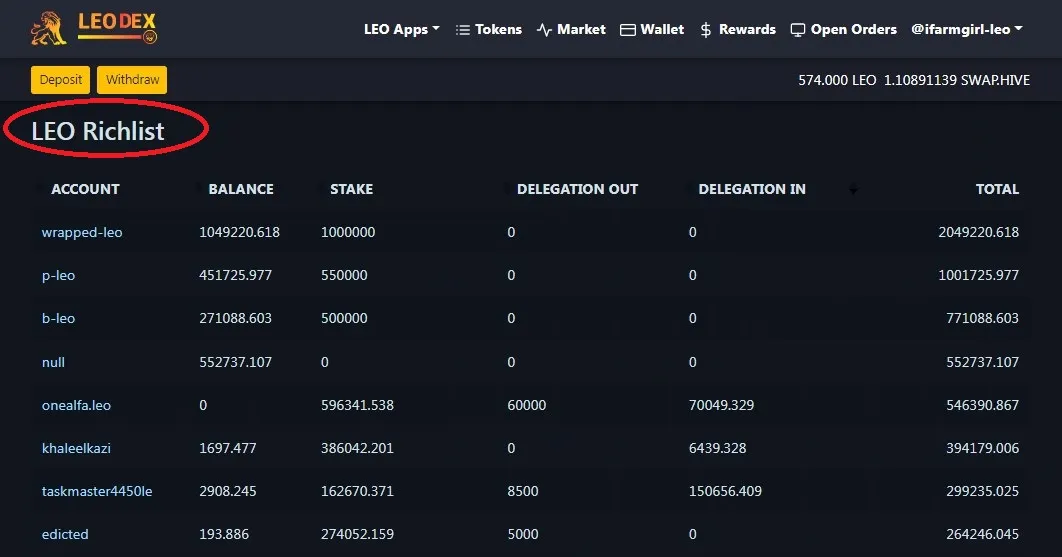Click the LeoDex lion logo
Screen dimensions: 1062x557
point(49,28)
